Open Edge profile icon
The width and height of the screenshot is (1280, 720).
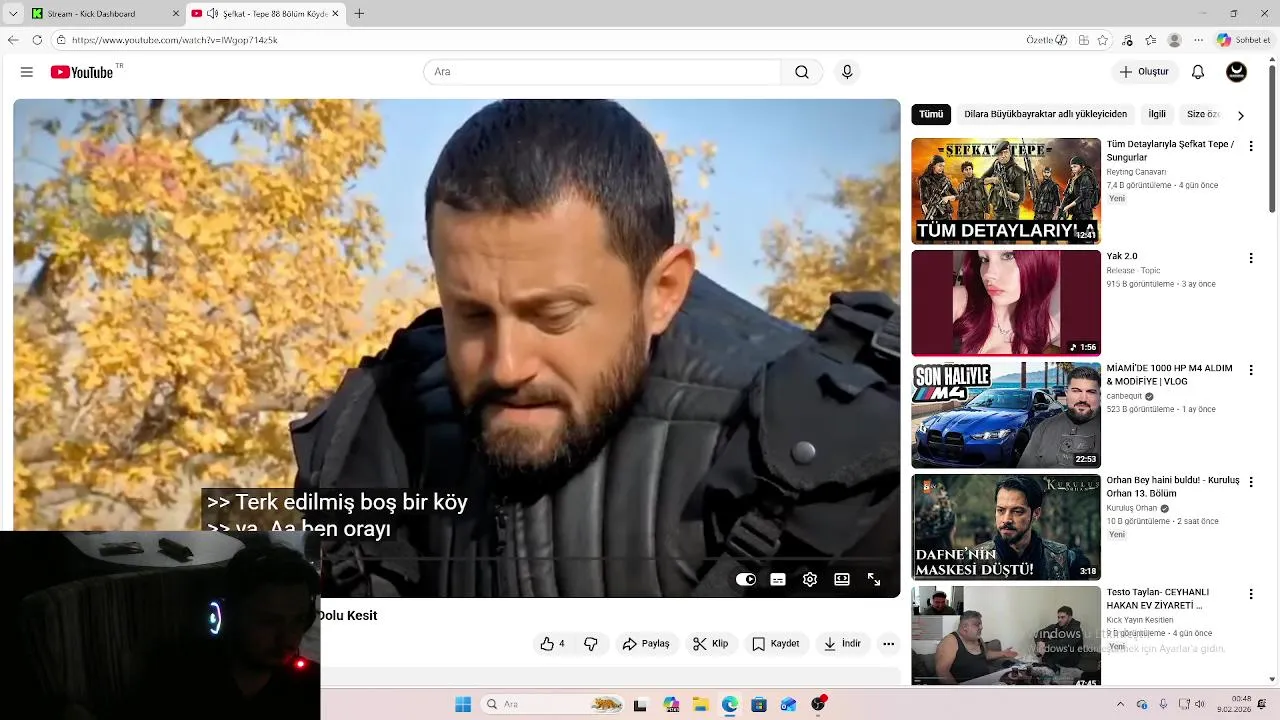(x=1175, y=40)
